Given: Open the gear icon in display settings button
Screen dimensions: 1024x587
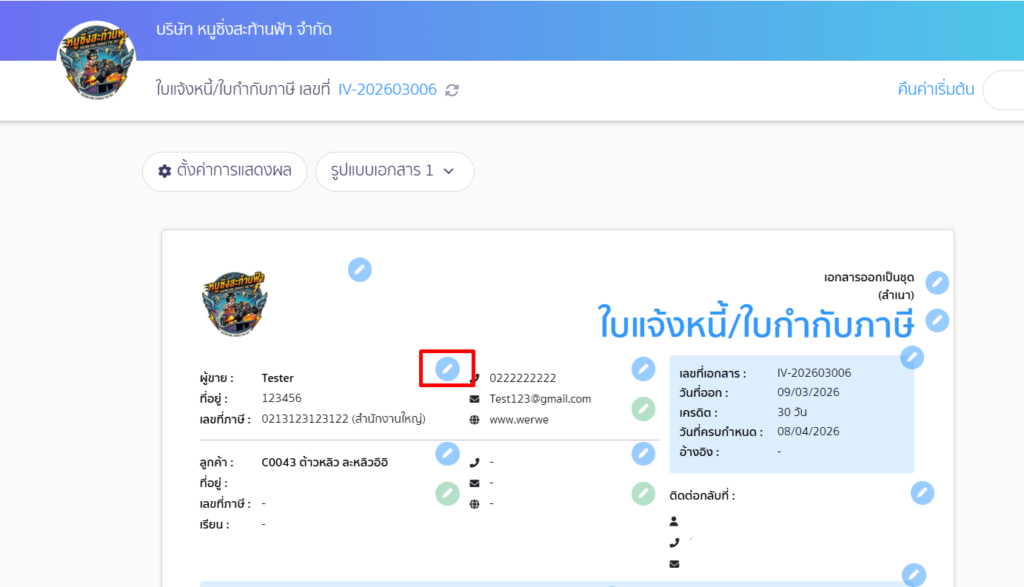Looking at the screenshot, I should click(164, 171).
